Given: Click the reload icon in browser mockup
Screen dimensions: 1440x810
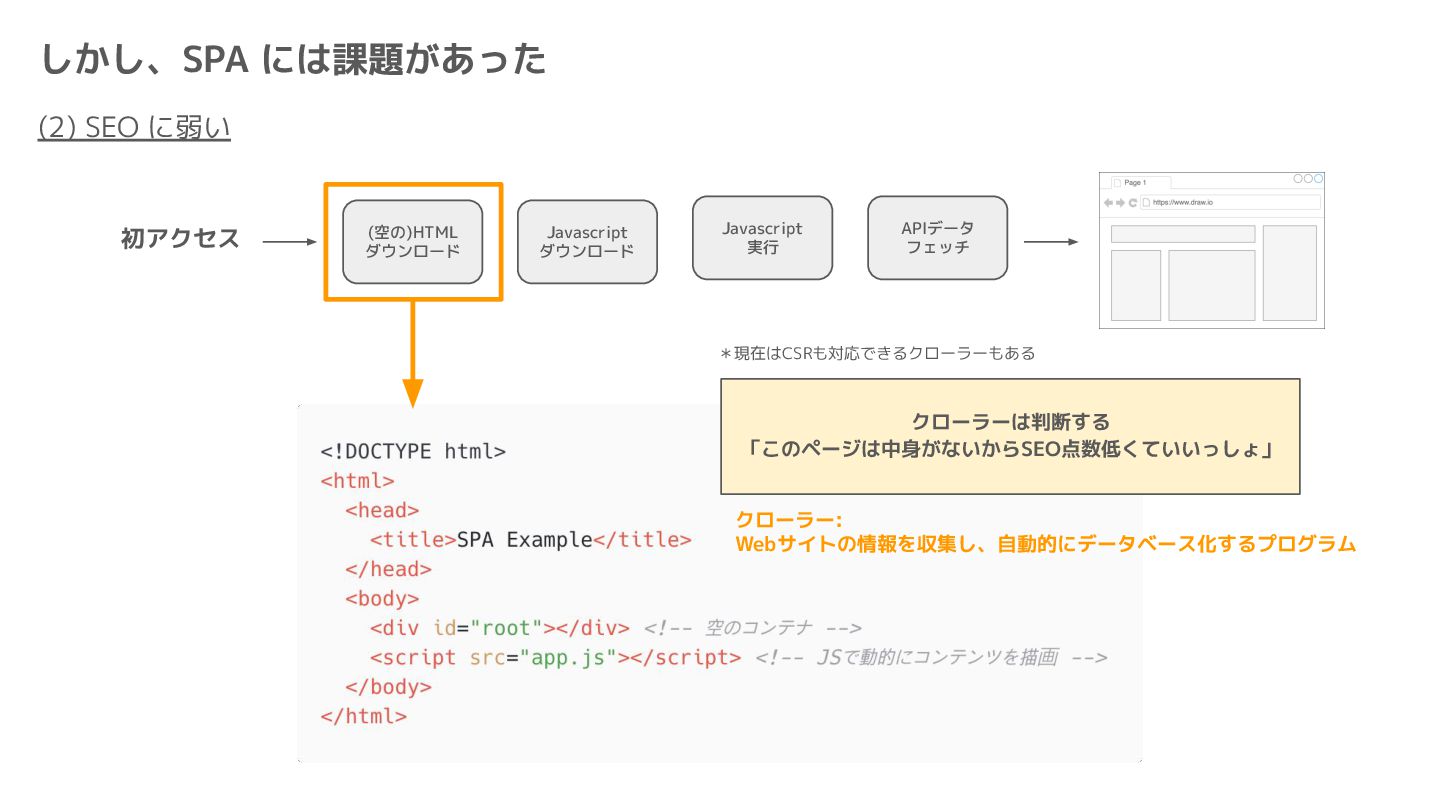Looking at the screenshot, I should pyautogui.click(x=1132, y=202).
